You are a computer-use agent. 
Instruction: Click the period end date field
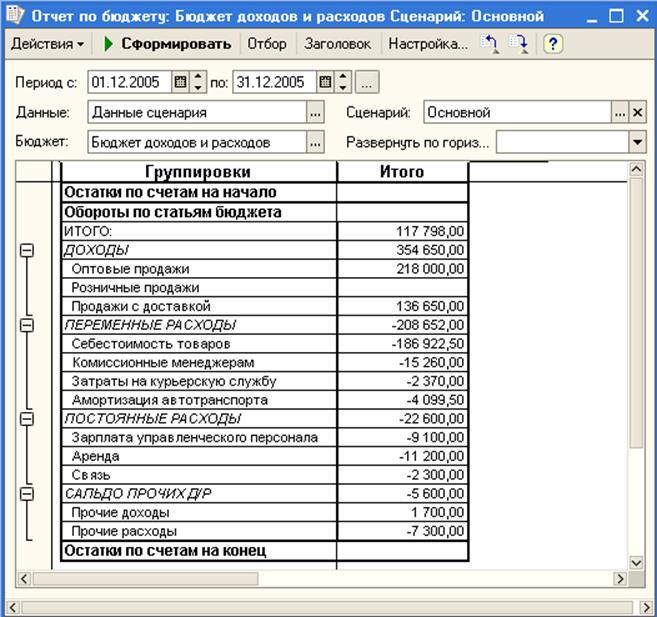pyautogui.click(x=274, y=82)
